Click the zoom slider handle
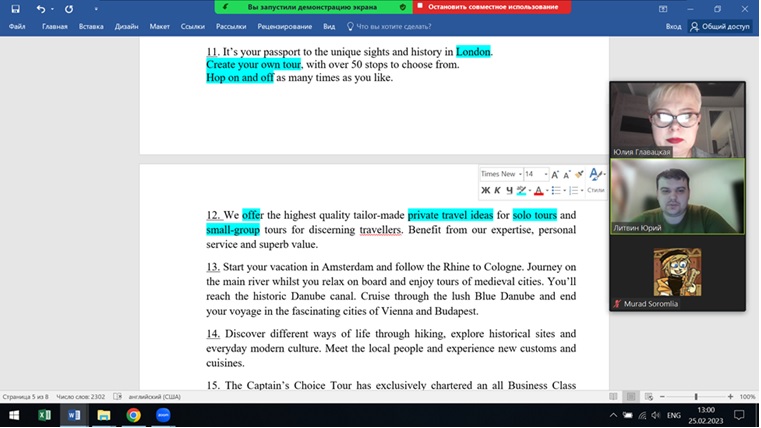Viewport: 761px width, 428px height. click(x=696, y=396)
